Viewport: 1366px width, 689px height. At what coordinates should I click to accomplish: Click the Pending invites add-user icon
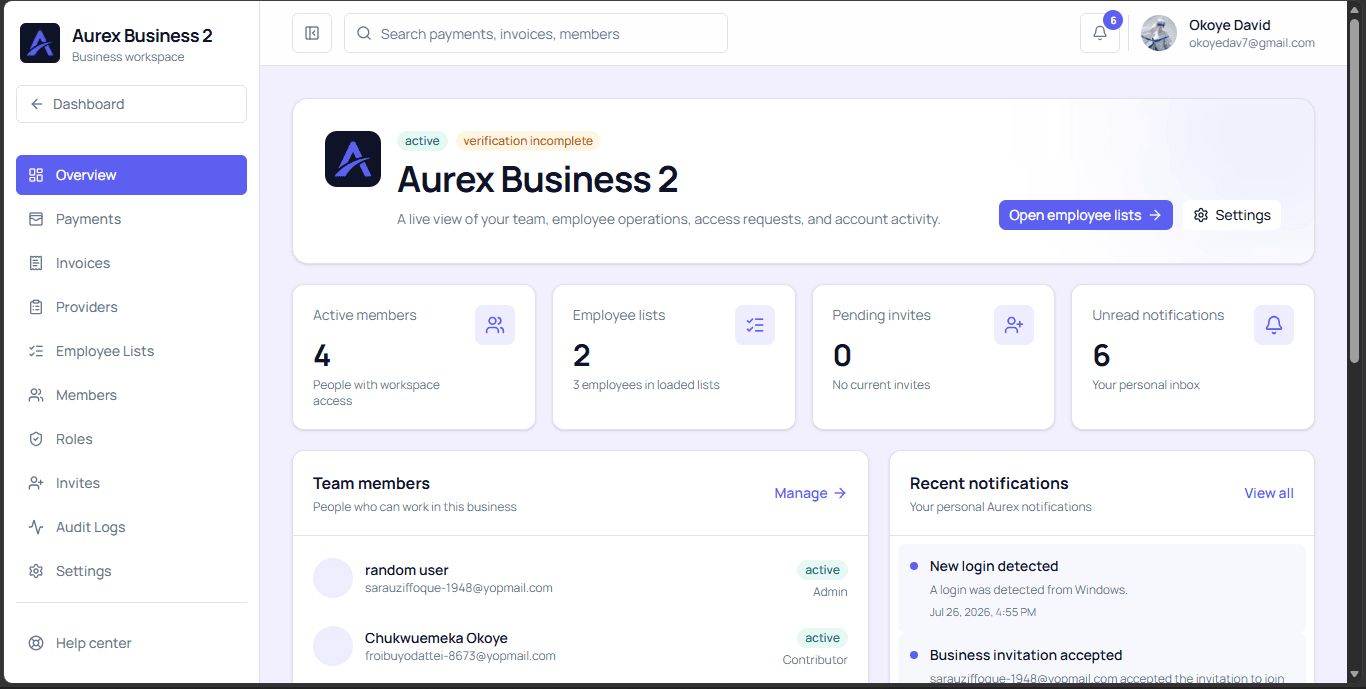click(x=1014, y=325)
